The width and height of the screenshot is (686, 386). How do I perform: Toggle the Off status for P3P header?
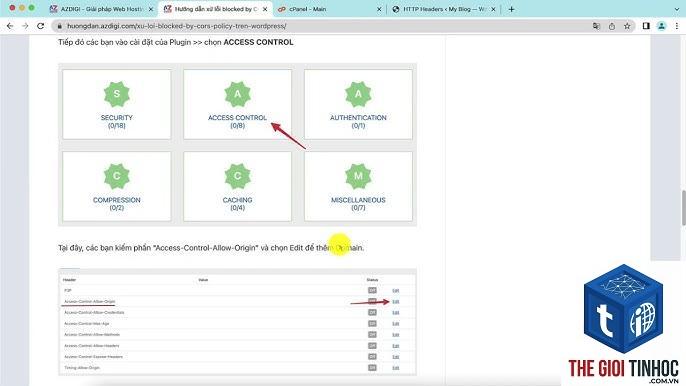372,290
